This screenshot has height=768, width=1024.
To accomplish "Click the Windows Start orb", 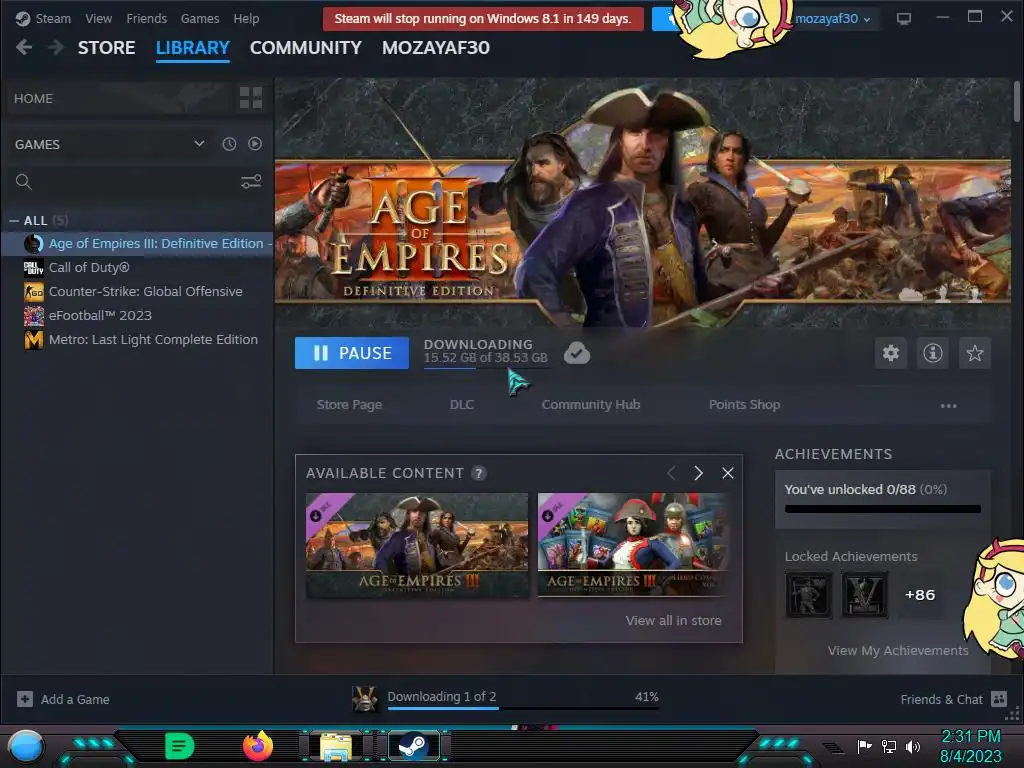I will pyautogui.click(x=26, y=747).
